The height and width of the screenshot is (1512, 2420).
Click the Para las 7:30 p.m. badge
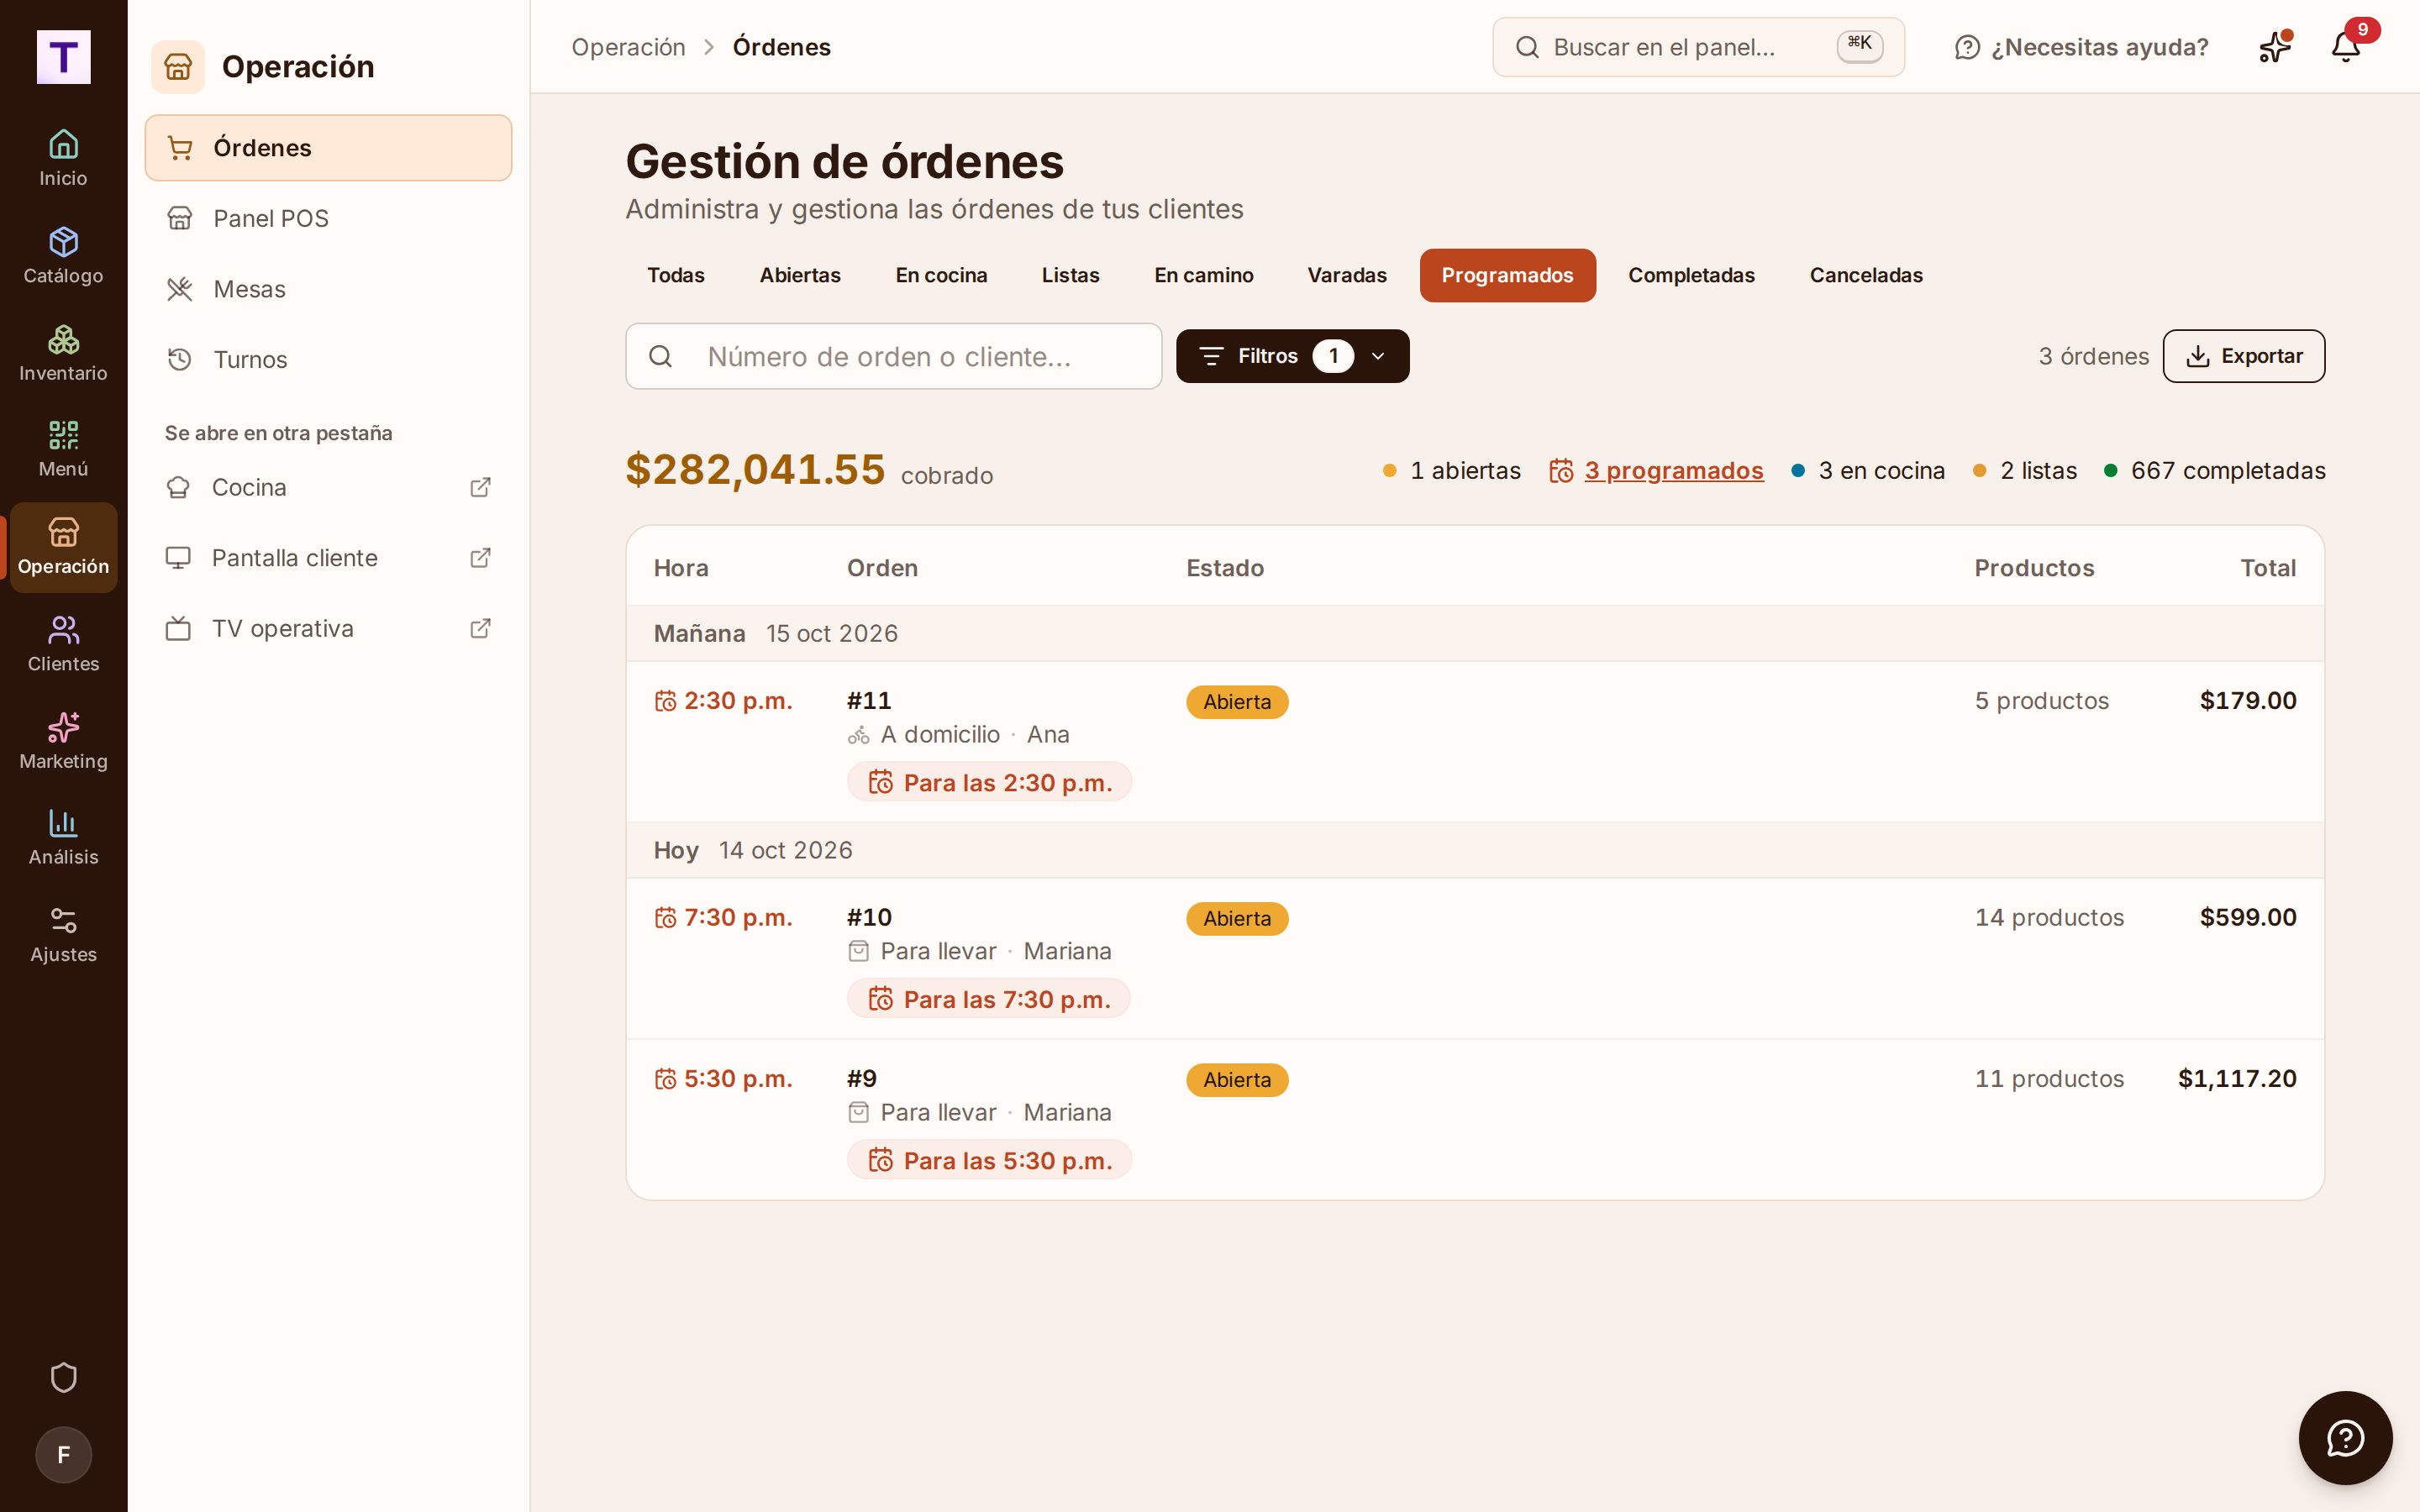989,999
